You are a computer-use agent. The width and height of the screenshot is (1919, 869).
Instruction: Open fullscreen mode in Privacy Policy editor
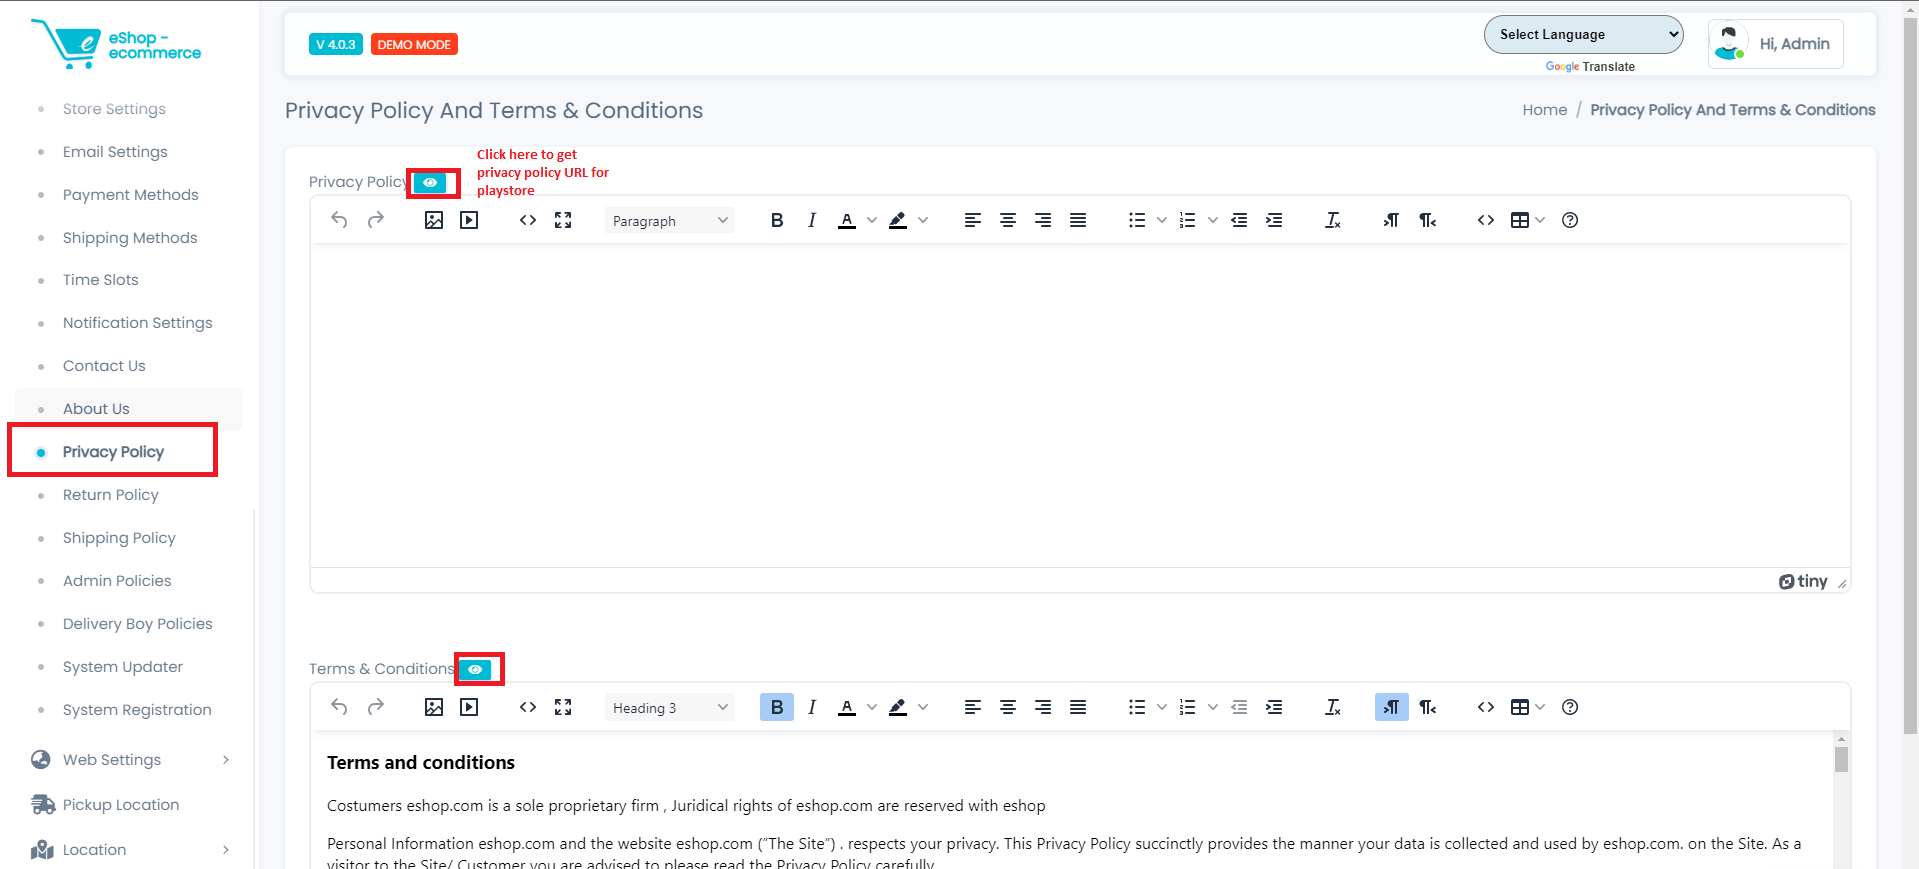(x=563, y=220)
